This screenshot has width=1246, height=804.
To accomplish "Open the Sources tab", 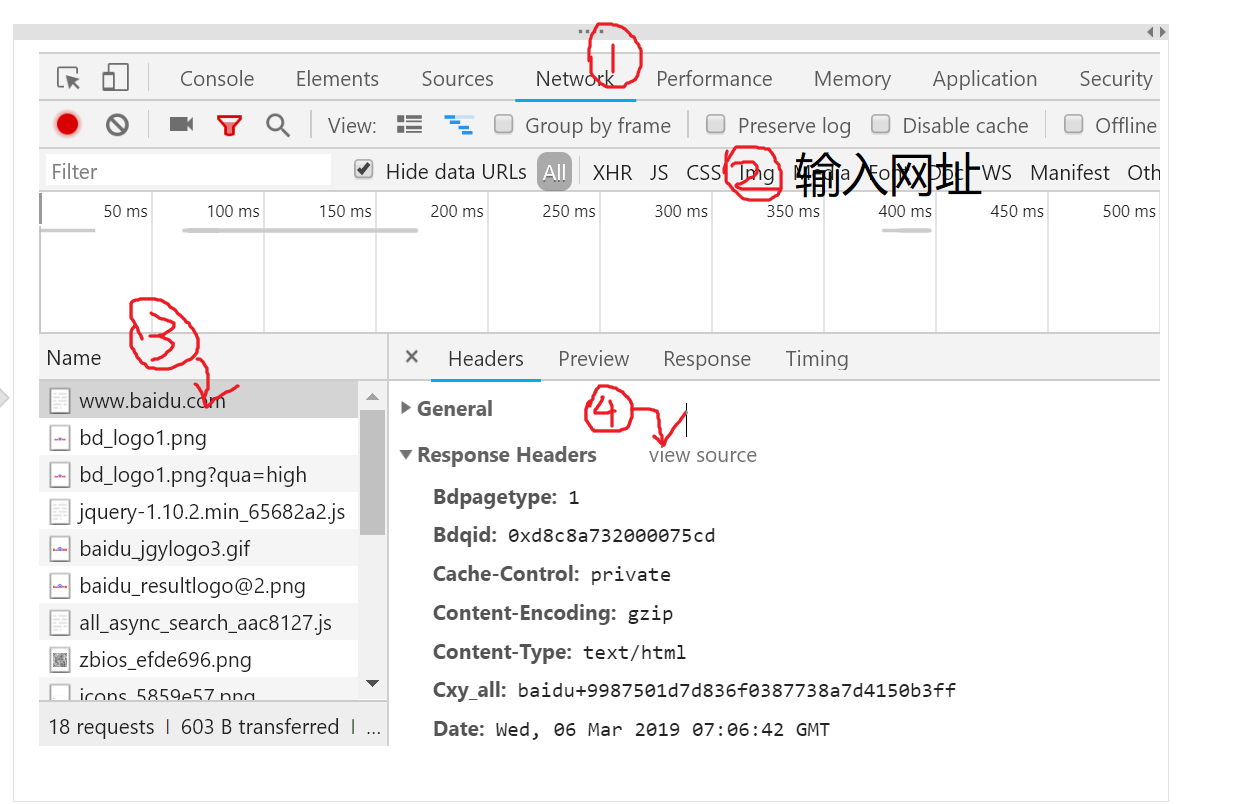I will (457, 79).
